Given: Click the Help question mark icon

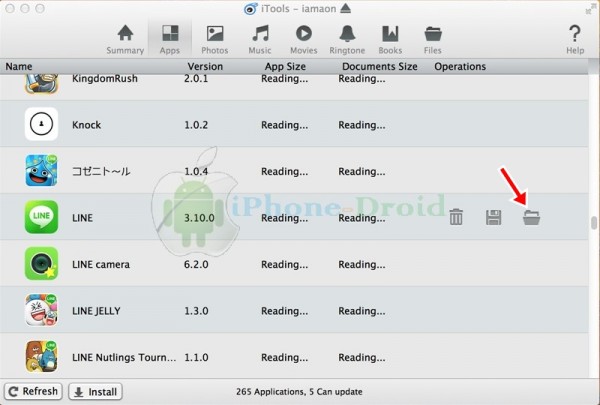Looking at the screenshot, I should point(575,34).
